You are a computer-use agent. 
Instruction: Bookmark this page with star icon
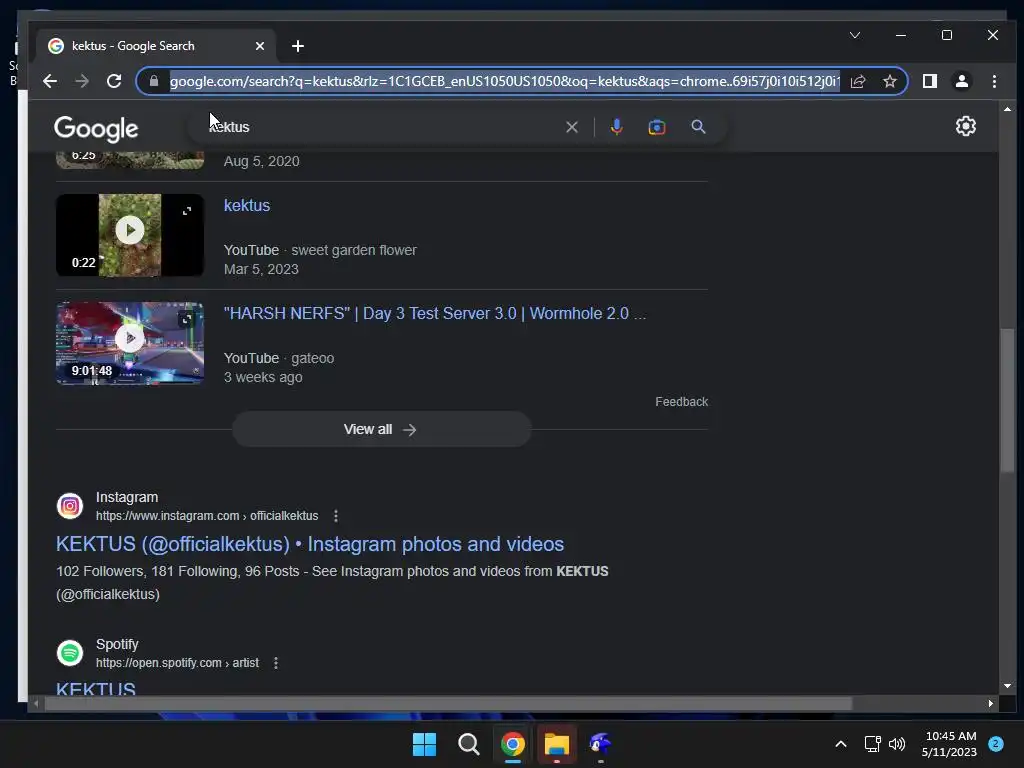889,82
